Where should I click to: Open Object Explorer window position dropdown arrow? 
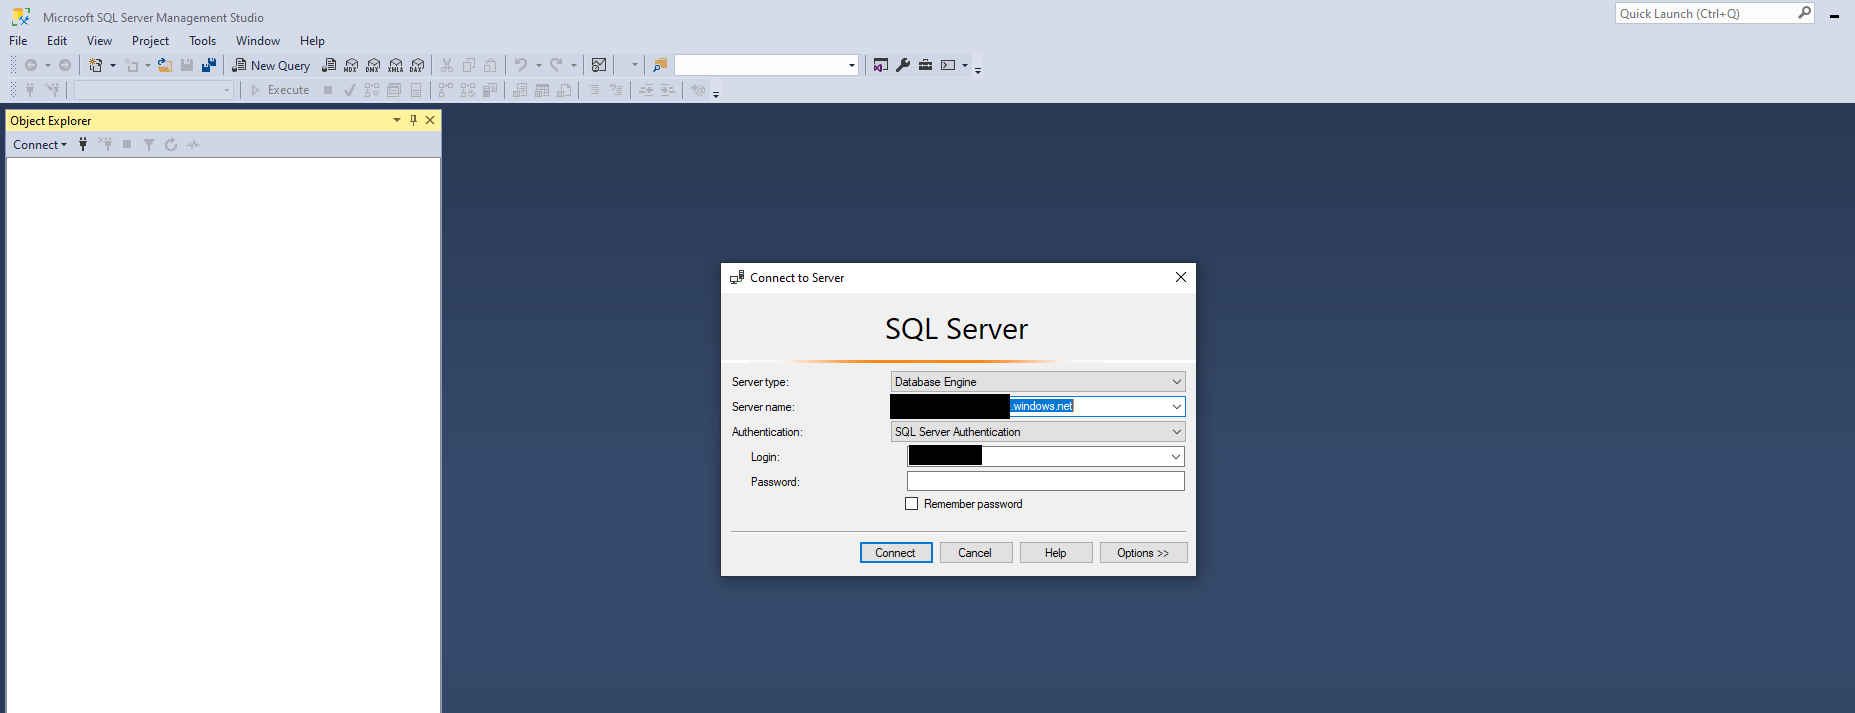point(397,120)
